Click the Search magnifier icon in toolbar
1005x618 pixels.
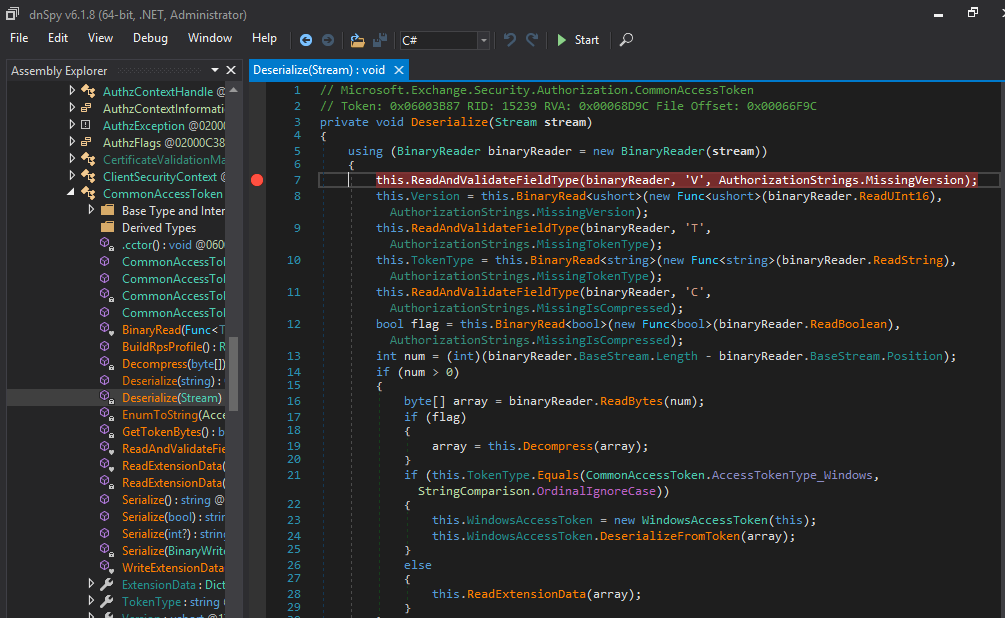coord(626,40)
